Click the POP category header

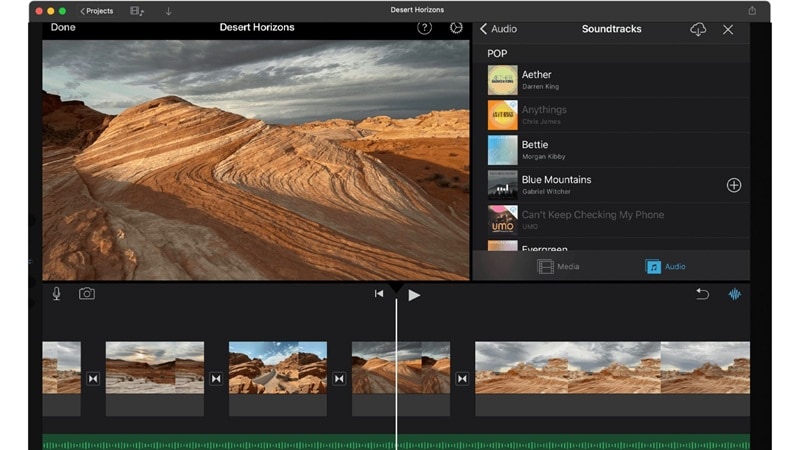click(497, 54)
